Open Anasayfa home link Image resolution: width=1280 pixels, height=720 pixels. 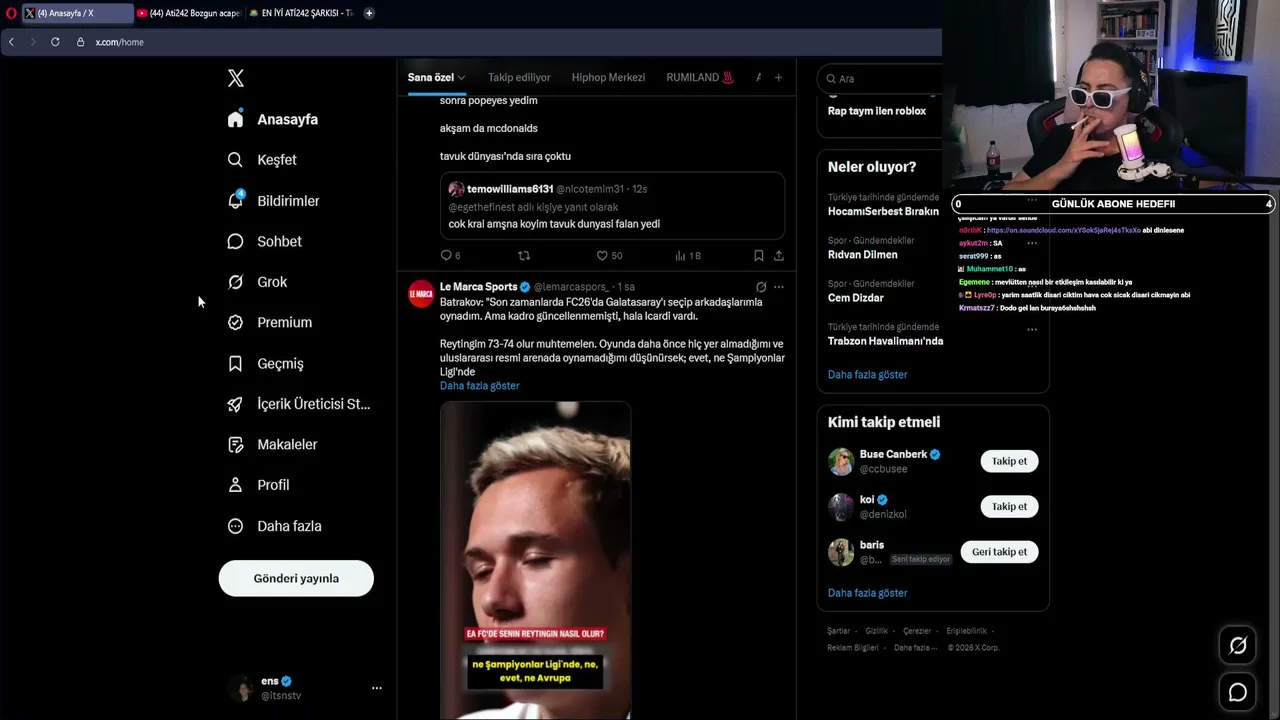click(287, 119)
